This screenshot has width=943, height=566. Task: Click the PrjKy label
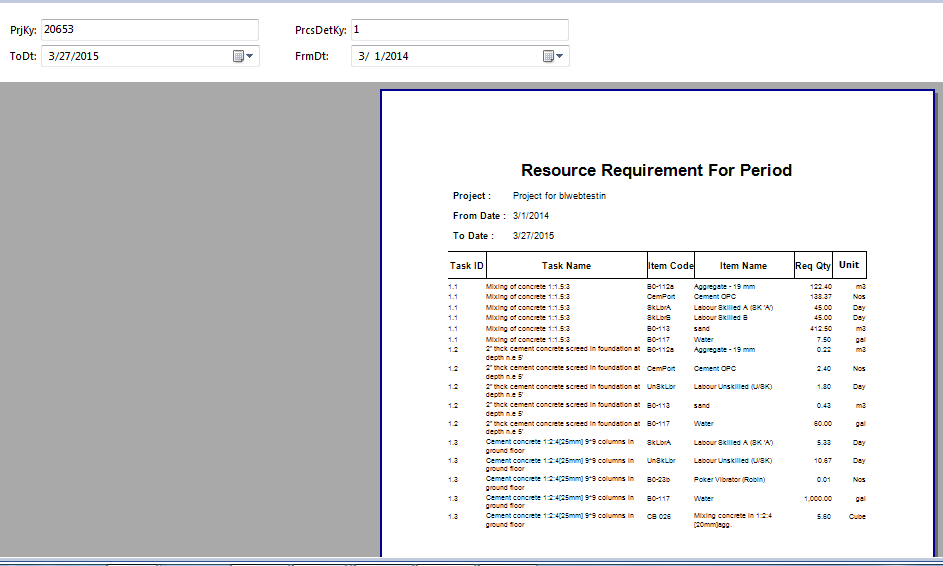[x=23, y=30]
